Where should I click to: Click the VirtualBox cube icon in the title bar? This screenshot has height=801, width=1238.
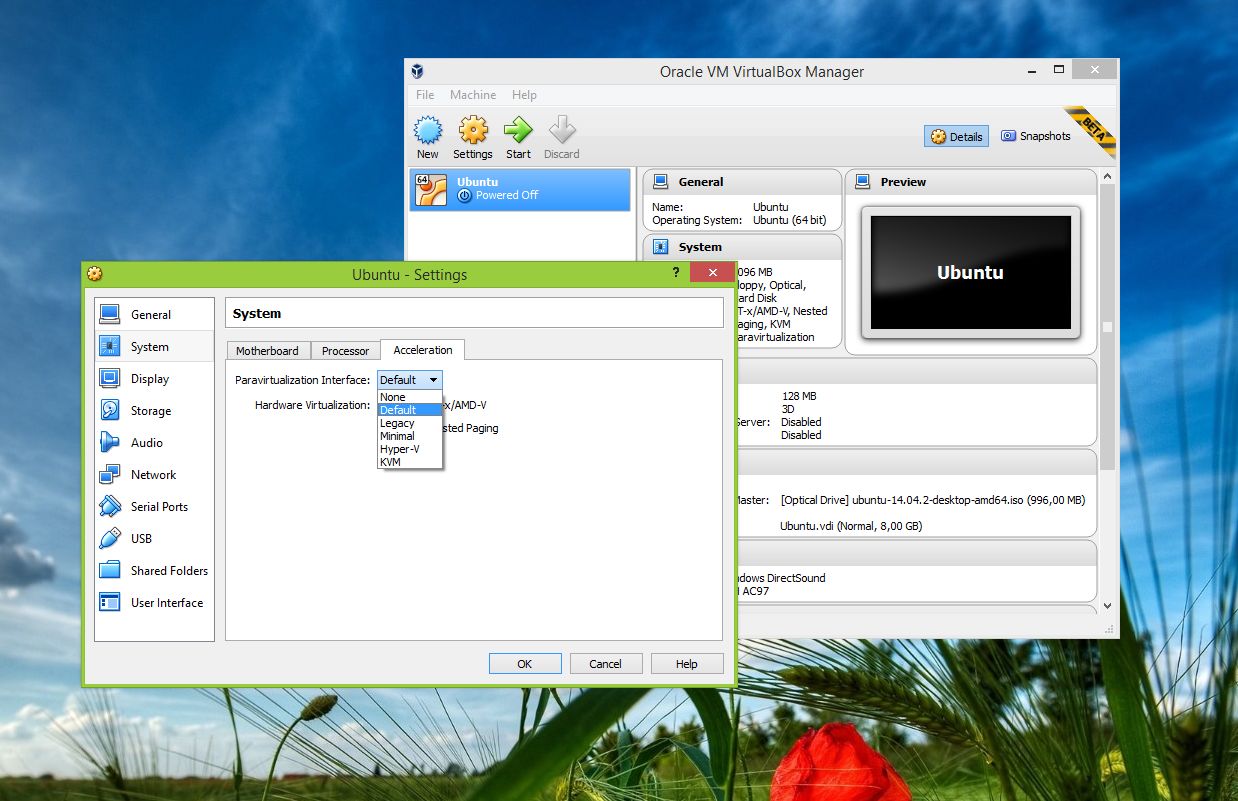417,71
